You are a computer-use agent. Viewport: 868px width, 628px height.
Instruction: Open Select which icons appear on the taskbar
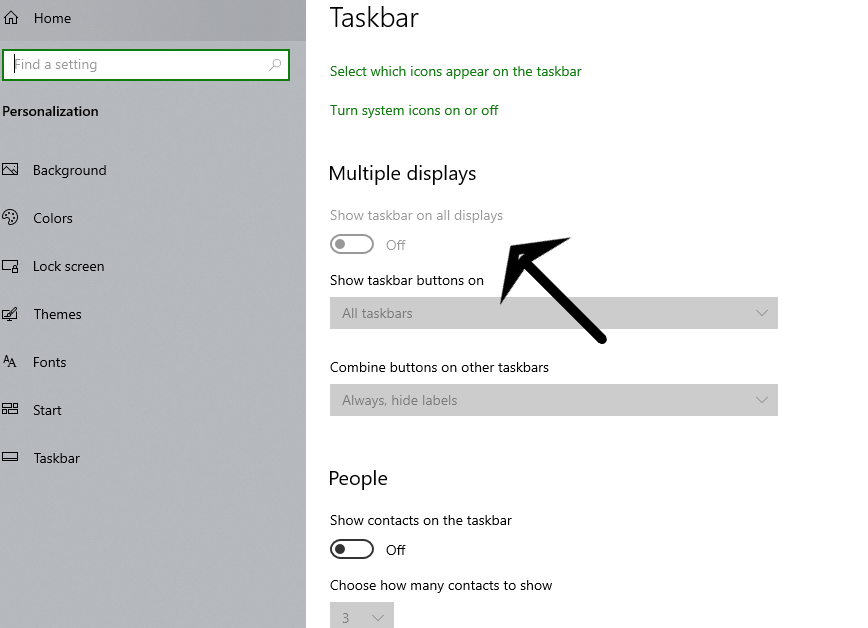point(456,71)
